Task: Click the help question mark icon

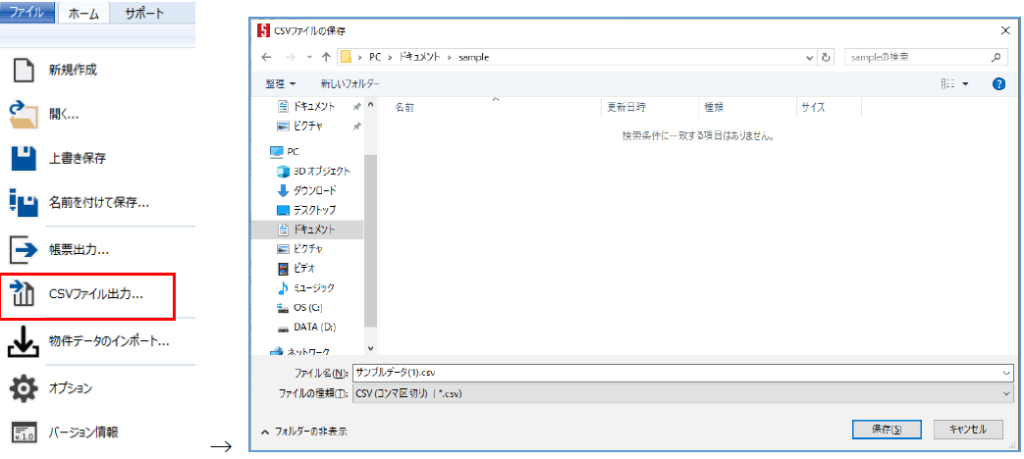Action: click(998, 84)
